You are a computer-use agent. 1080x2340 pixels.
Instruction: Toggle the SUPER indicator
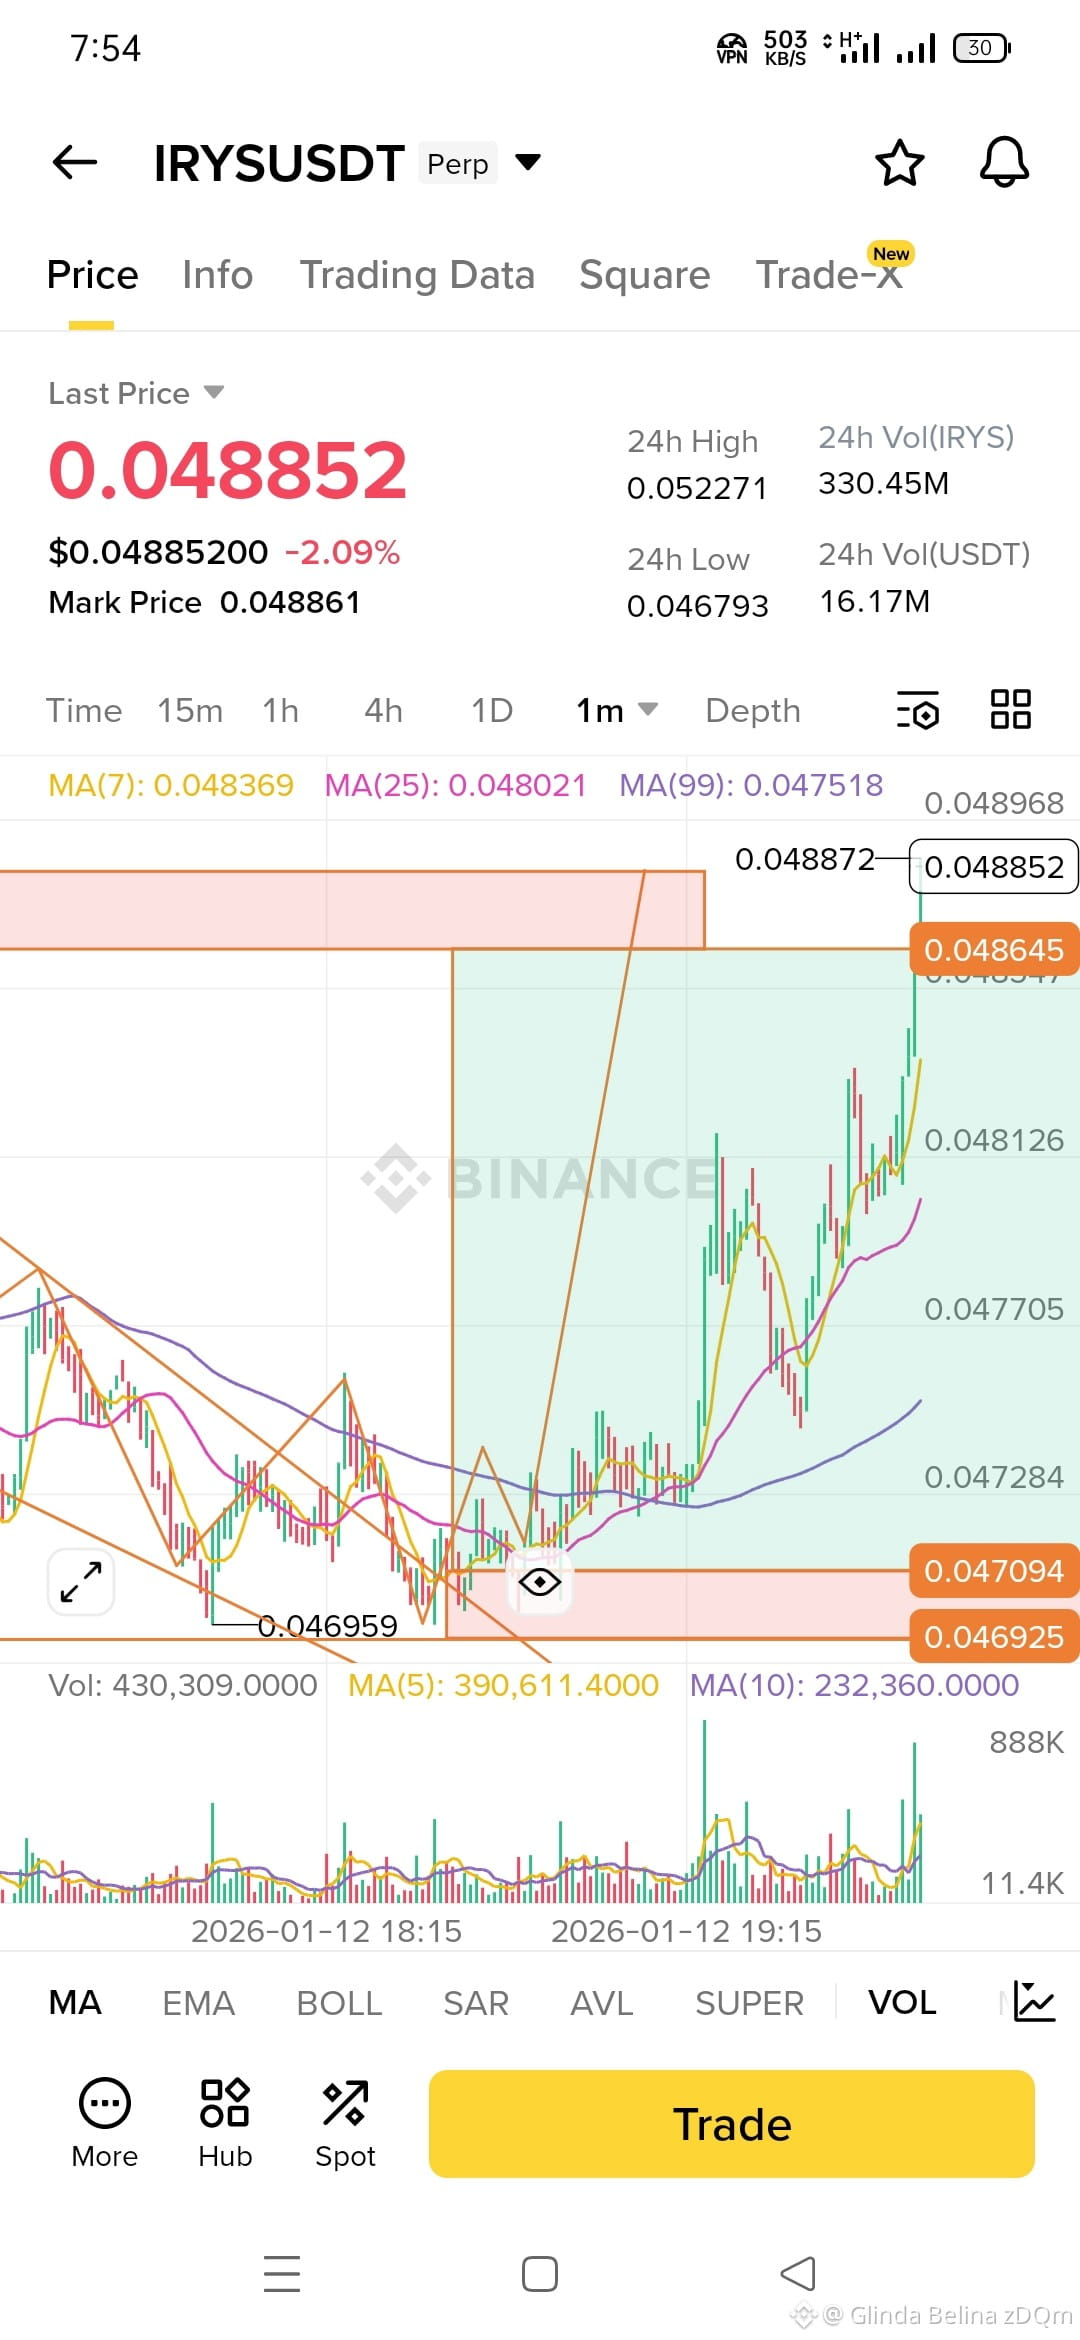[749, 2003]
